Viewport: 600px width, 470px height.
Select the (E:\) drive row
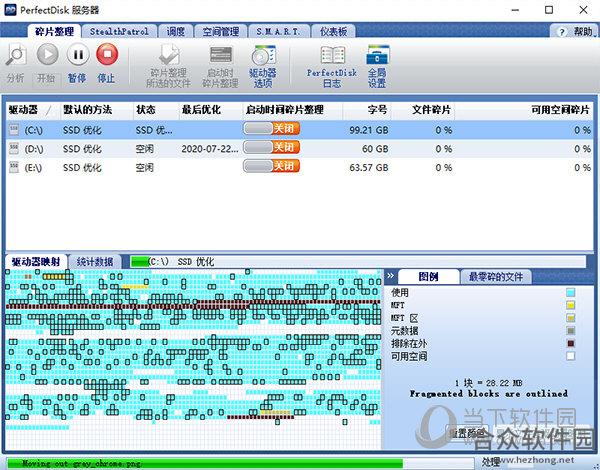(x=300, y=167)
